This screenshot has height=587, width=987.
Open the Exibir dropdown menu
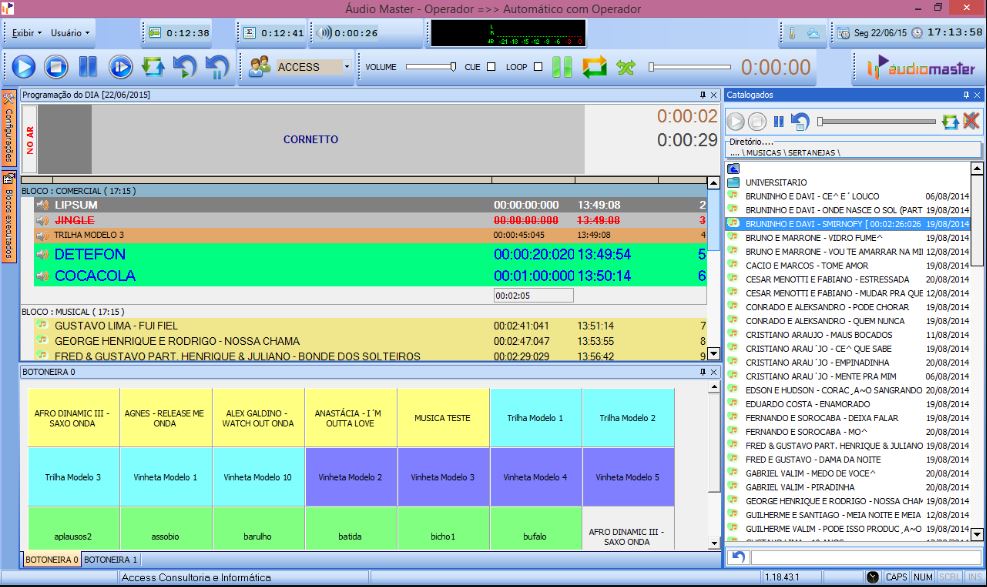click(27, 33)
